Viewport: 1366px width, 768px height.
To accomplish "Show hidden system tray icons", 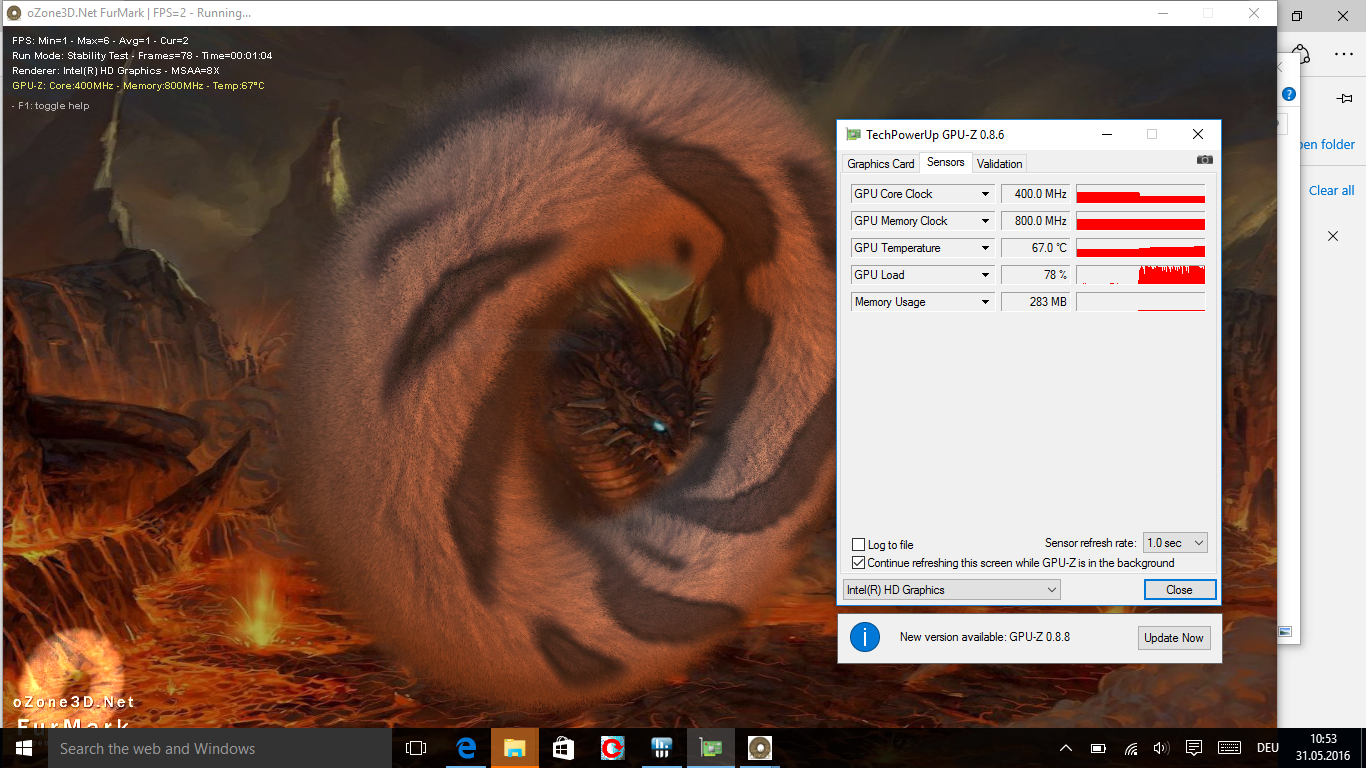I will (x=1066, y=748).
